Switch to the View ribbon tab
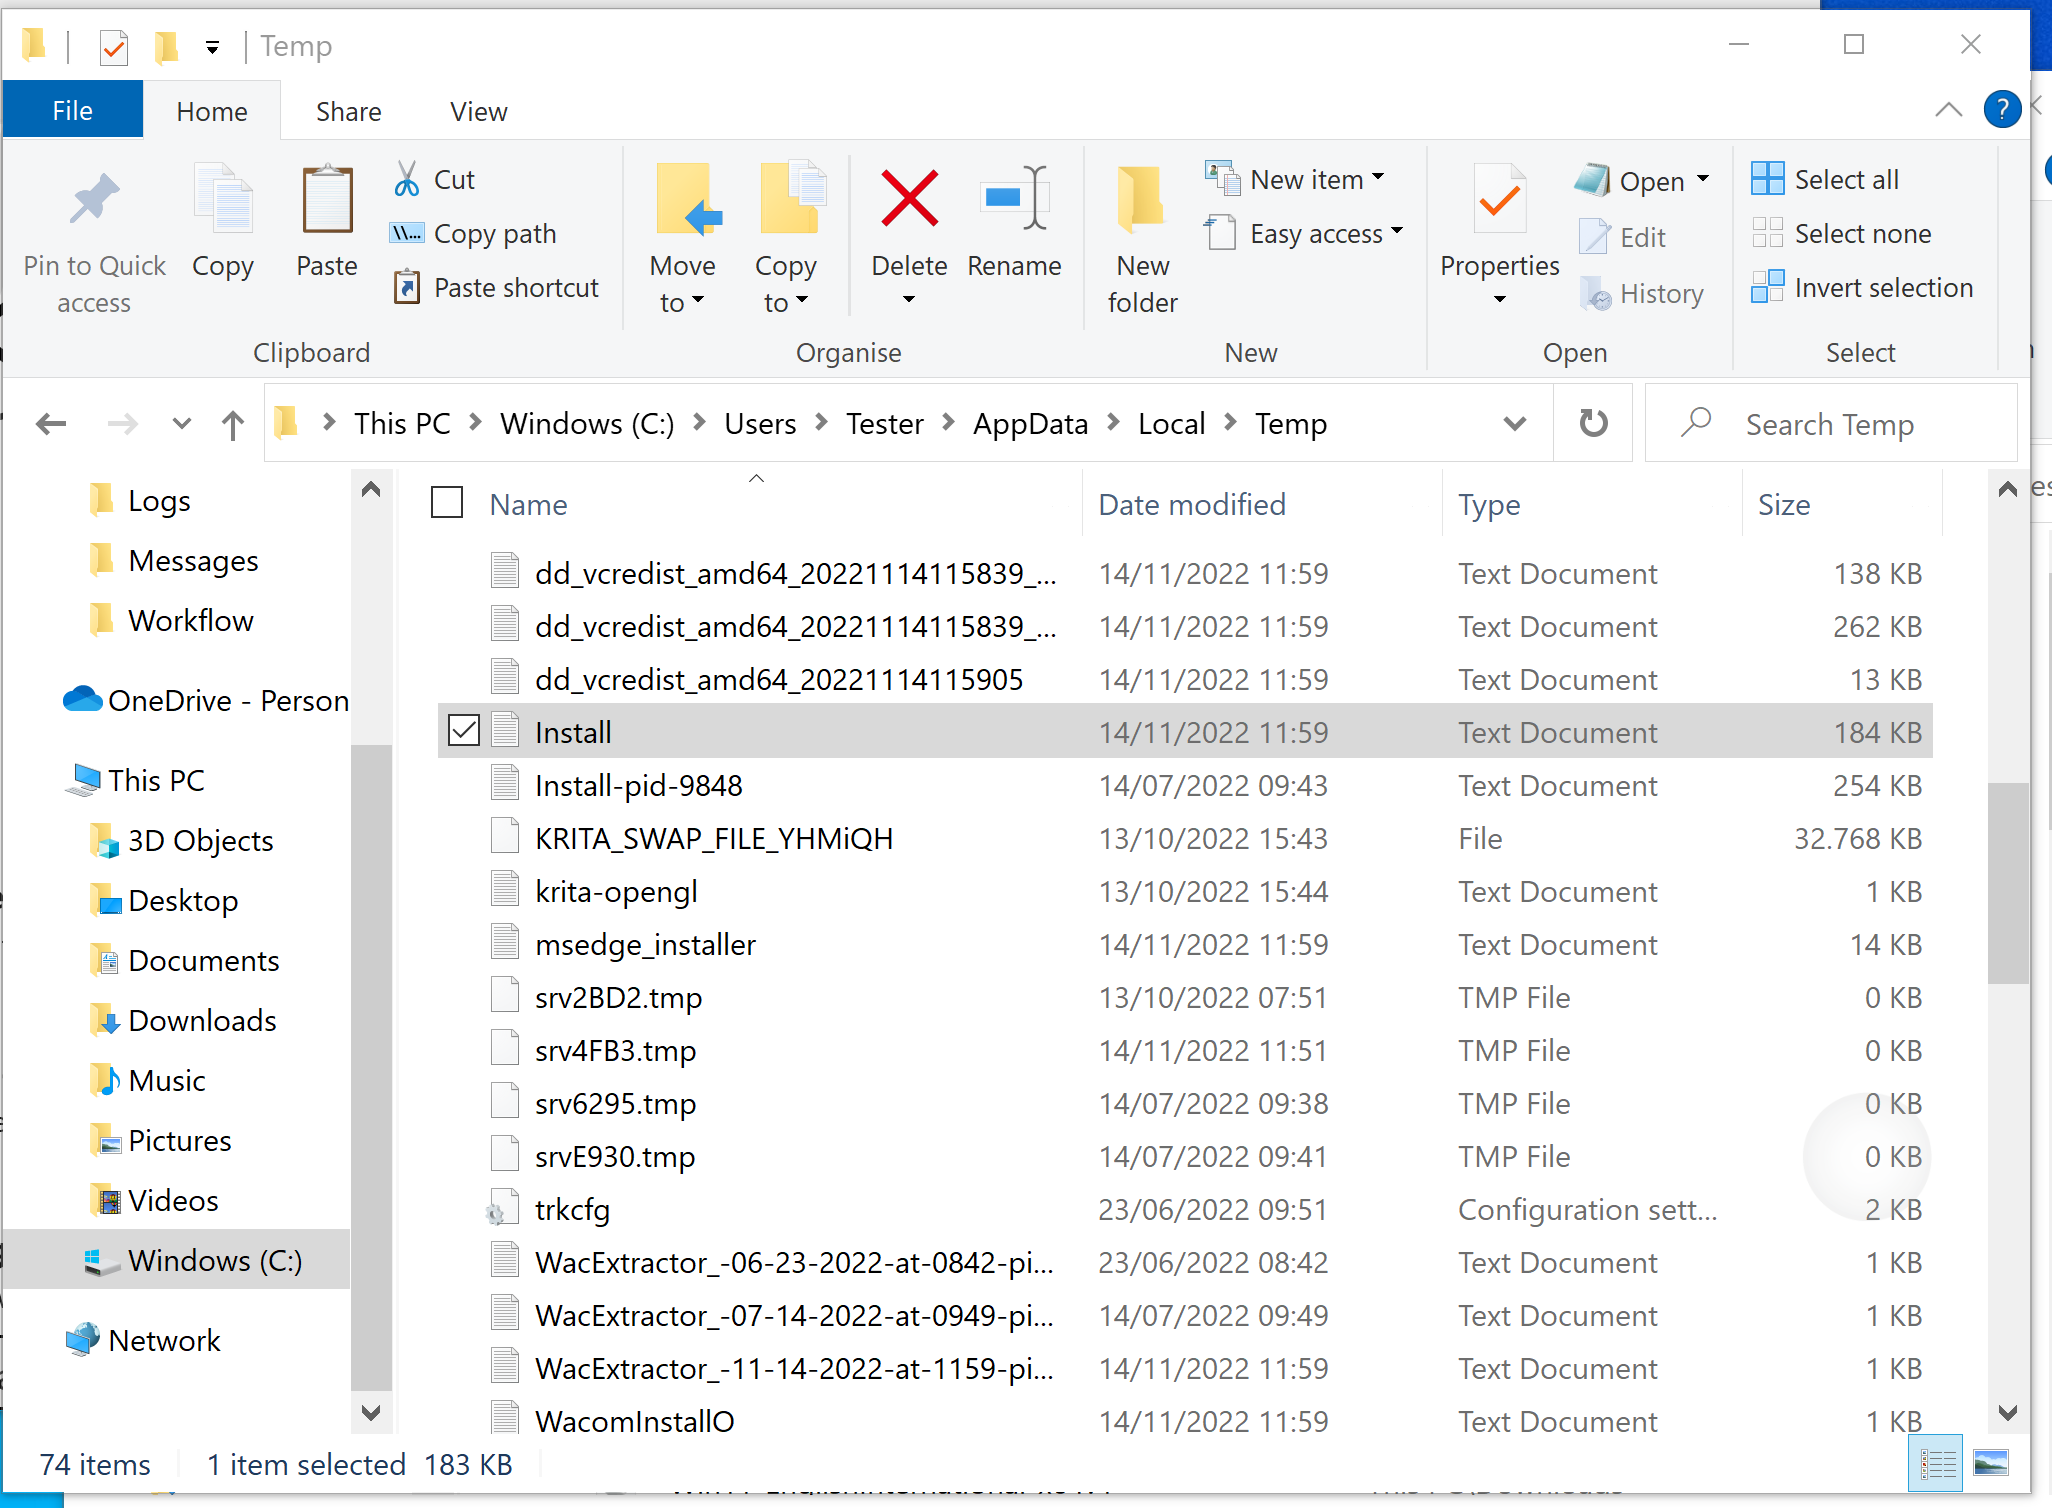The image size is (2052, 1508). (x=478, y=112)
